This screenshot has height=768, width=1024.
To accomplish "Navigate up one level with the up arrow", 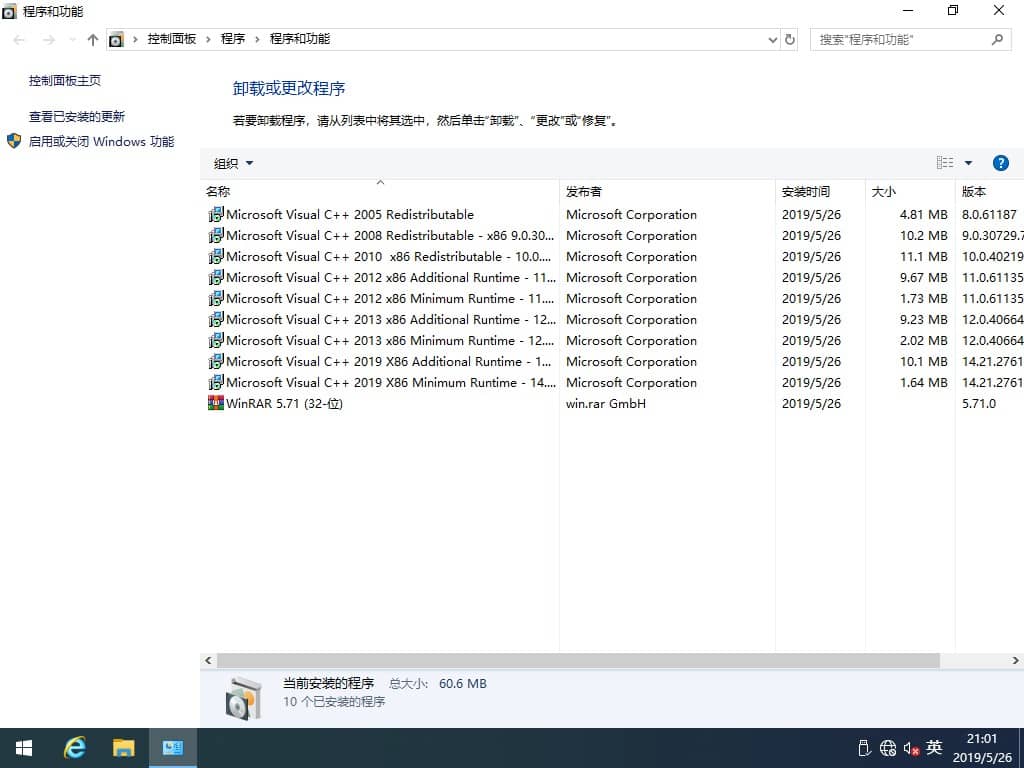I will (x=92, y=39).
